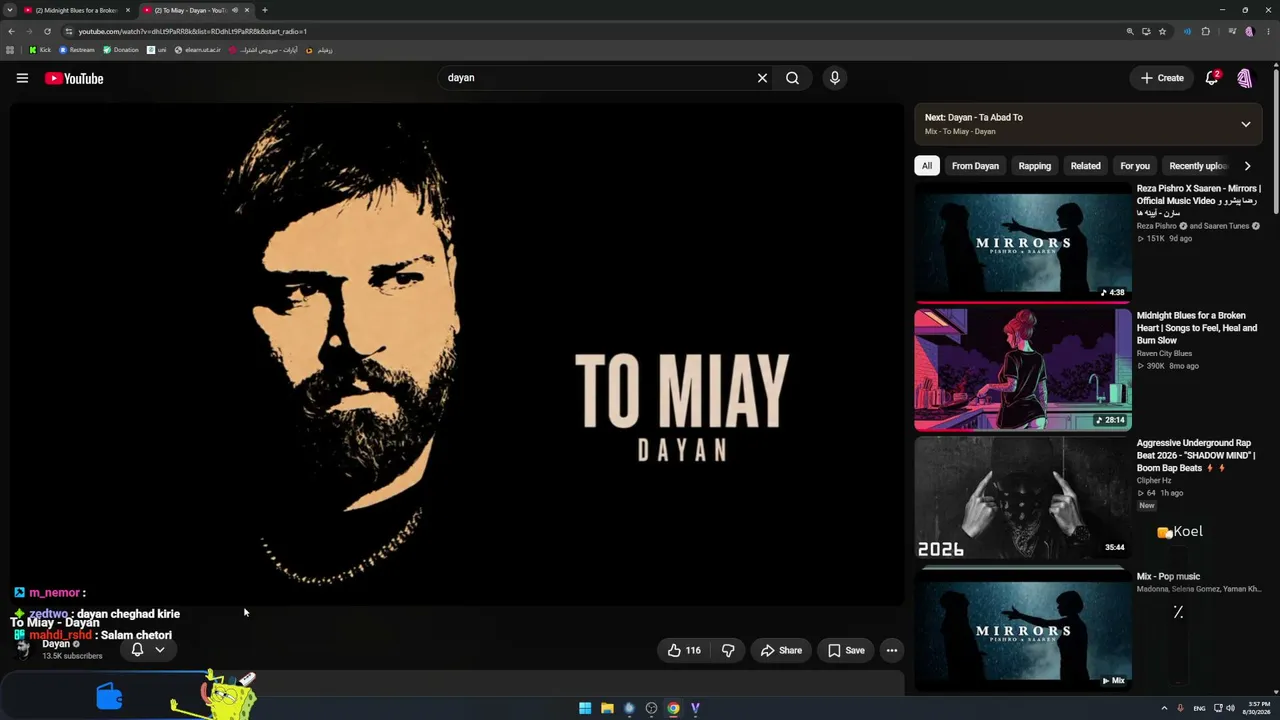The width and height of the screenshot is (1280, 720).
Task: Open the media controls toolbar icon
Action: (1232, 31)
